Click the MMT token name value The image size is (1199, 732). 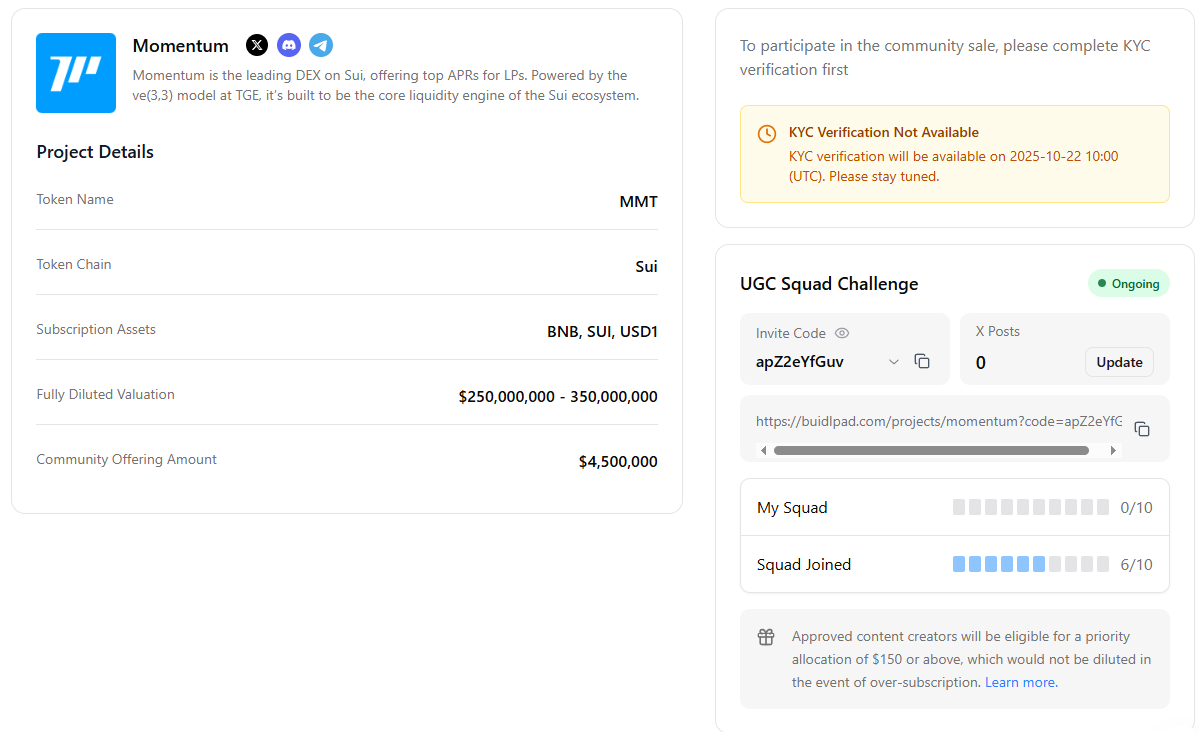click(638, 202)
